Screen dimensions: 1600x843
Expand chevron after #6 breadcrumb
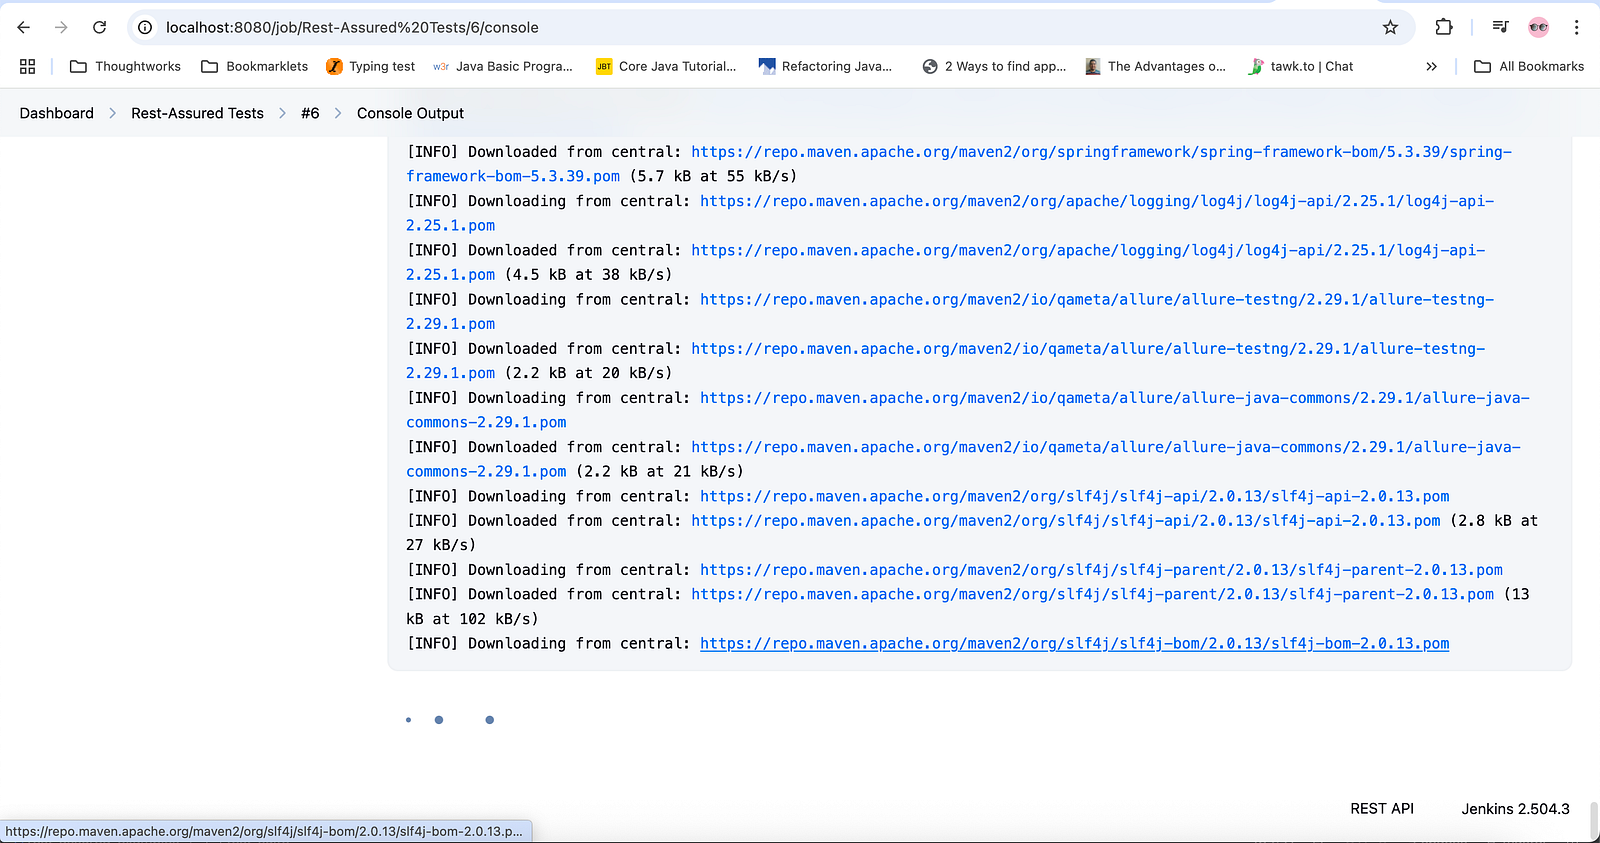338,113
